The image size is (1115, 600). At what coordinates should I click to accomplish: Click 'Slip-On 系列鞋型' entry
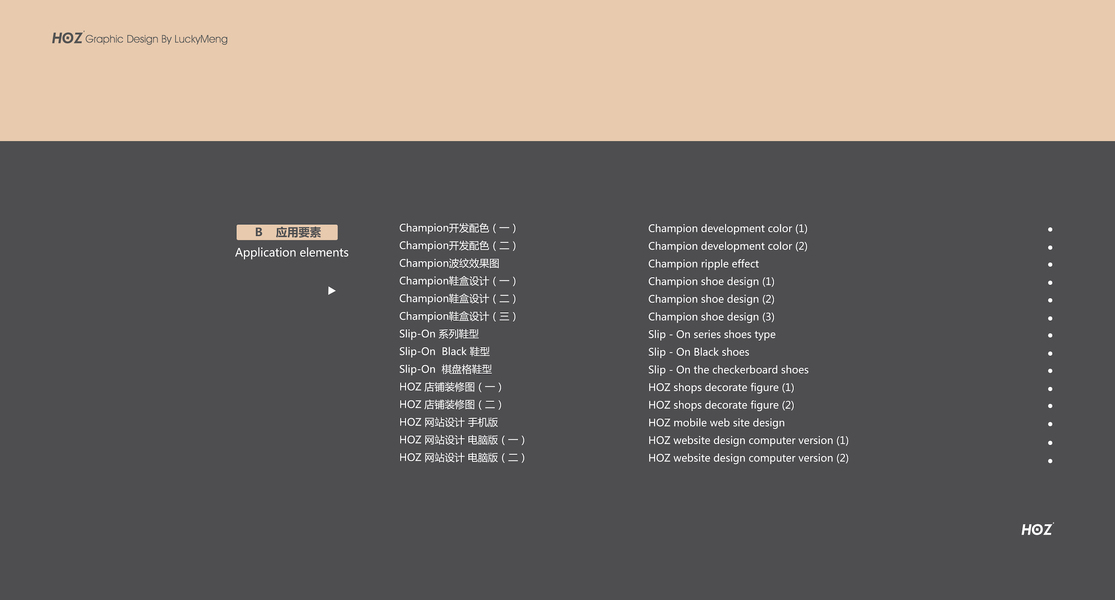[439, 334]
